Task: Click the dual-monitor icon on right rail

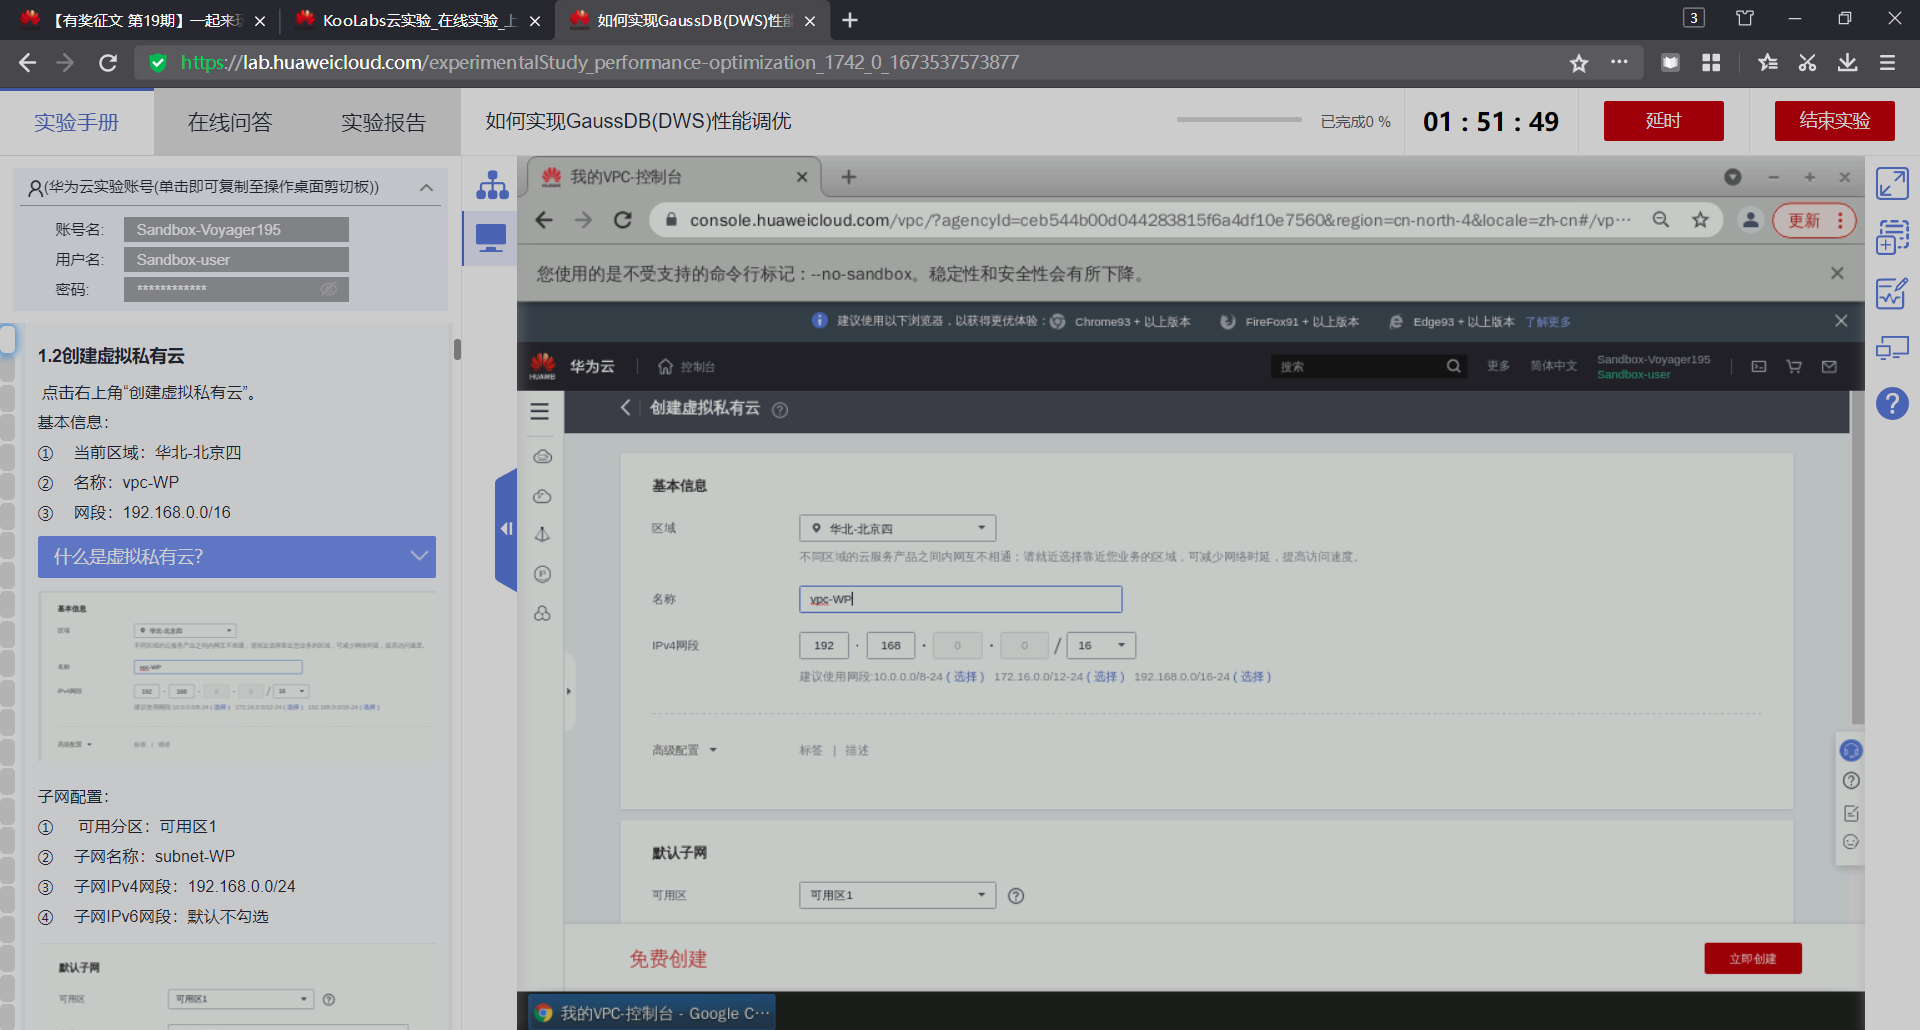Action: point(1892,348)
